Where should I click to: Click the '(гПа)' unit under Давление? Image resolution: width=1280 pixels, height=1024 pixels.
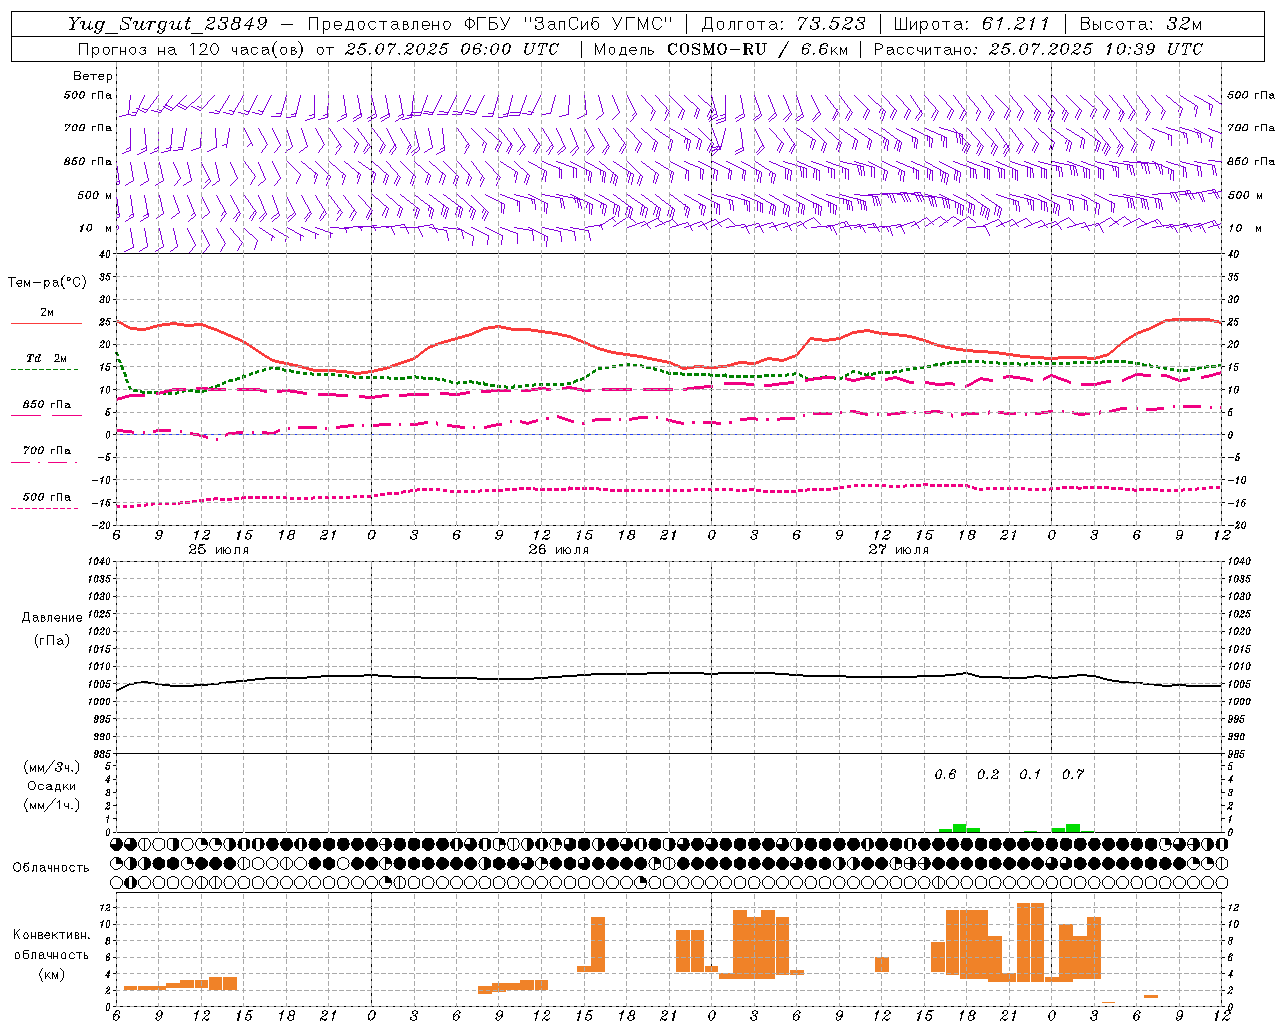click(50, 640)
